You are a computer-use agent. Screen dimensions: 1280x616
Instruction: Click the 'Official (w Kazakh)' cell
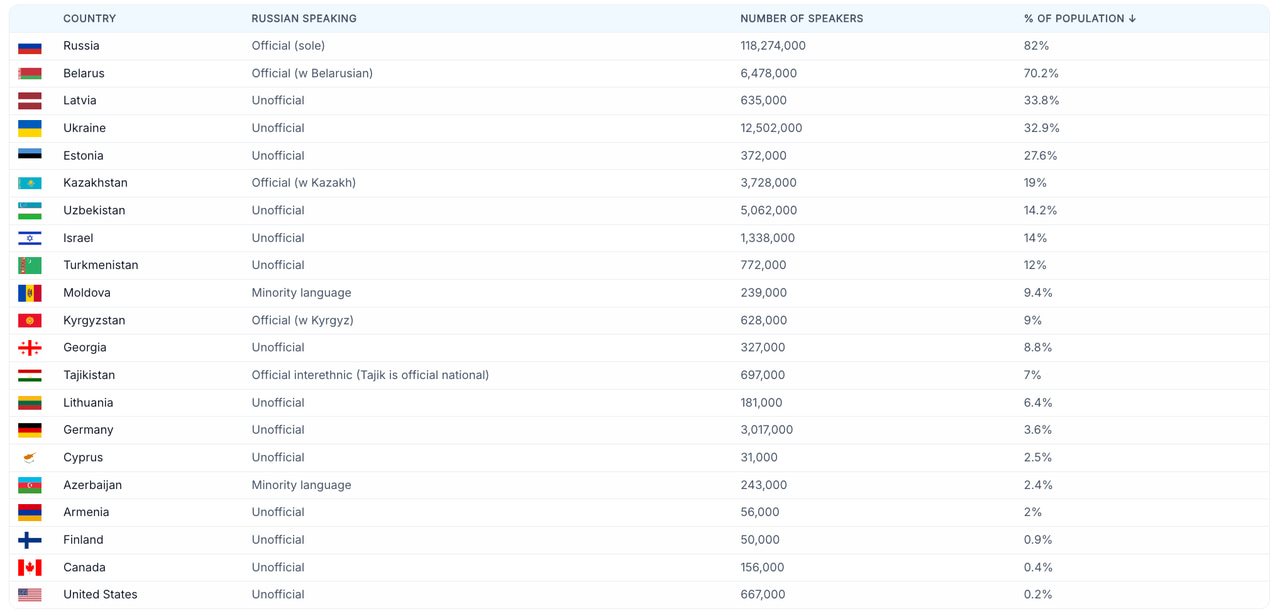click(304, 183)
